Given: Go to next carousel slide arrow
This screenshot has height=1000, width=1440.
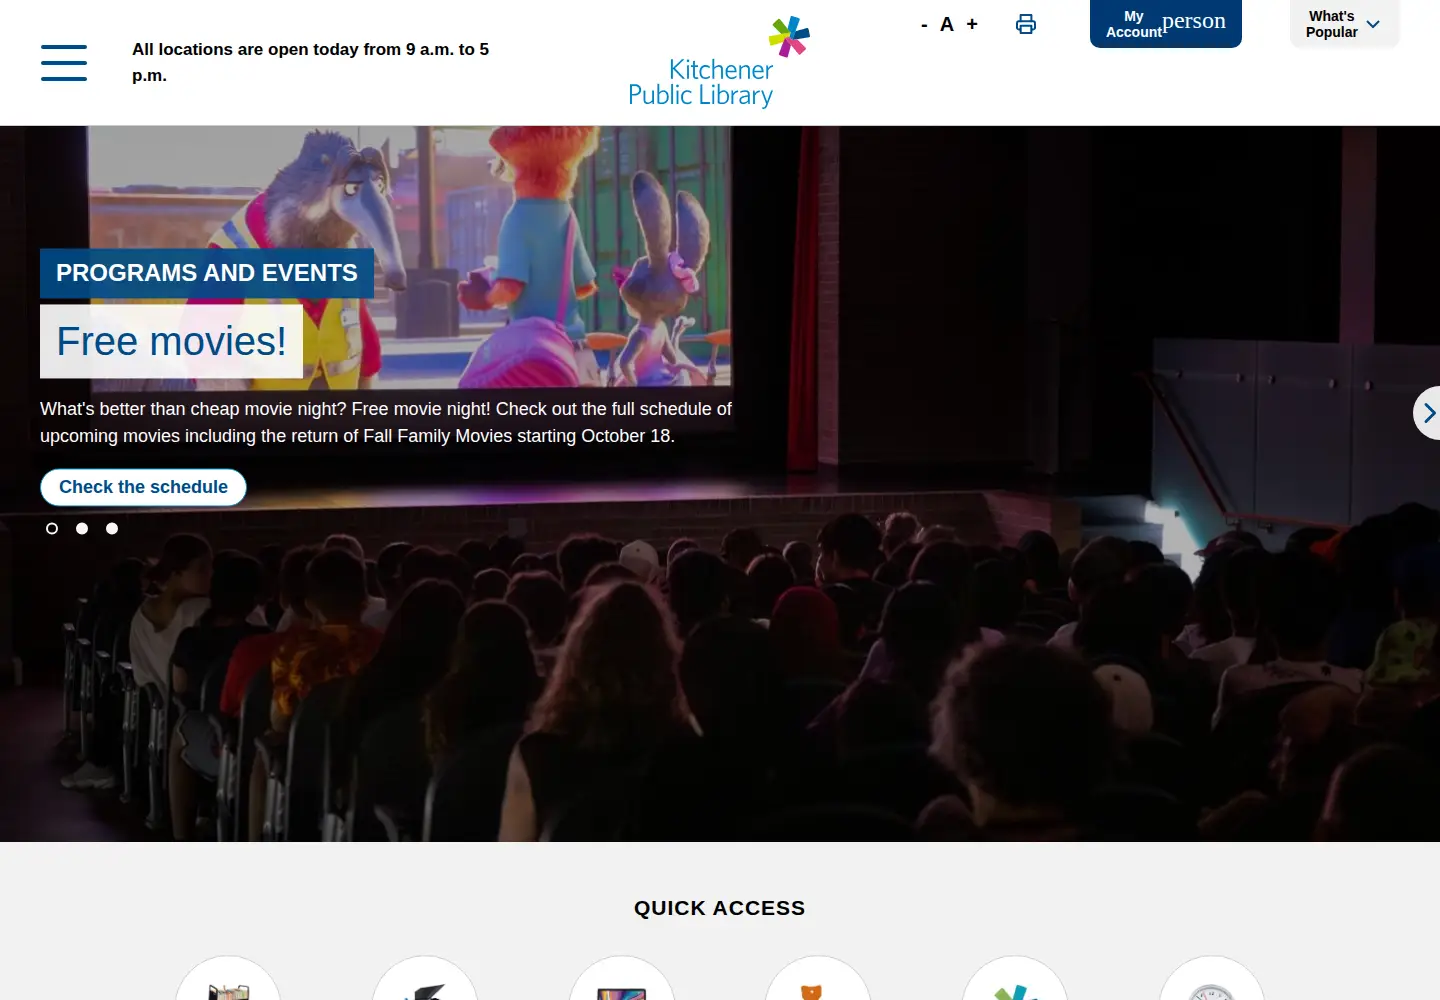Looking at the screenshot, I should pyautogui.click(x=1427, y=413).
